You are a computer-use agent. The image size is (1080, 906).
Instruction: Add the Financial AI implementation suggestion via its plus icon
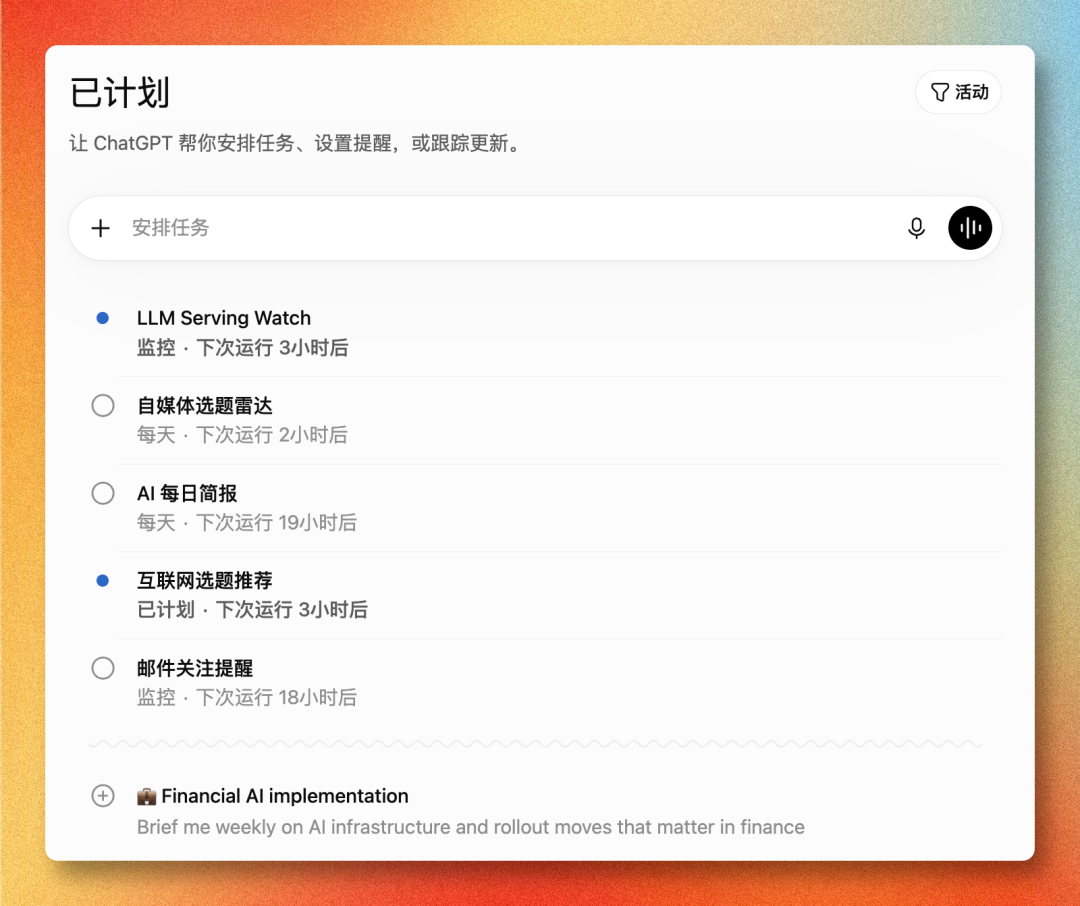103,796
